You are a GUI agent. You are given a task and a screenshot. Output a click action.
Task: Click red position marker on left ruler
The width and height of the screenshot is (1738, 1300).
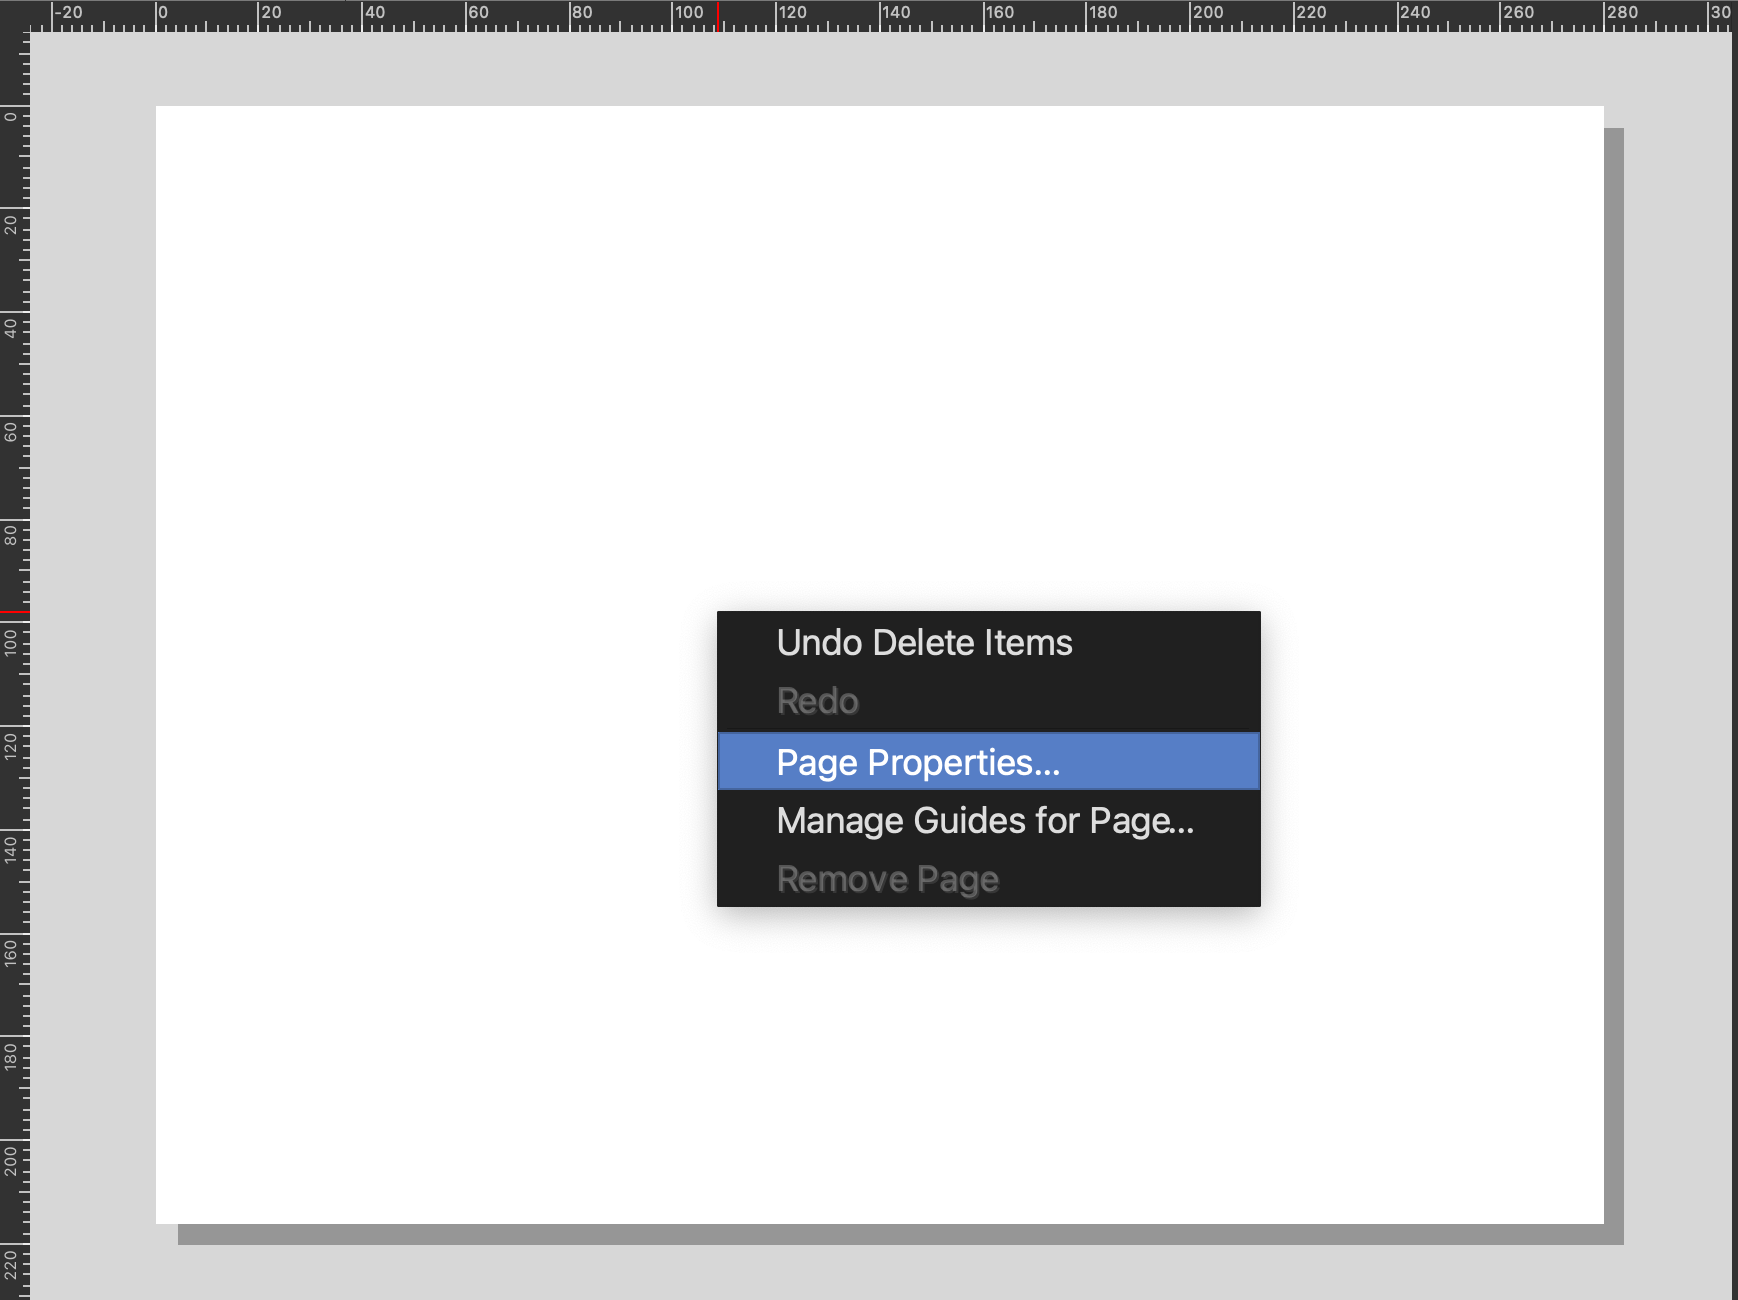(14, 611)
